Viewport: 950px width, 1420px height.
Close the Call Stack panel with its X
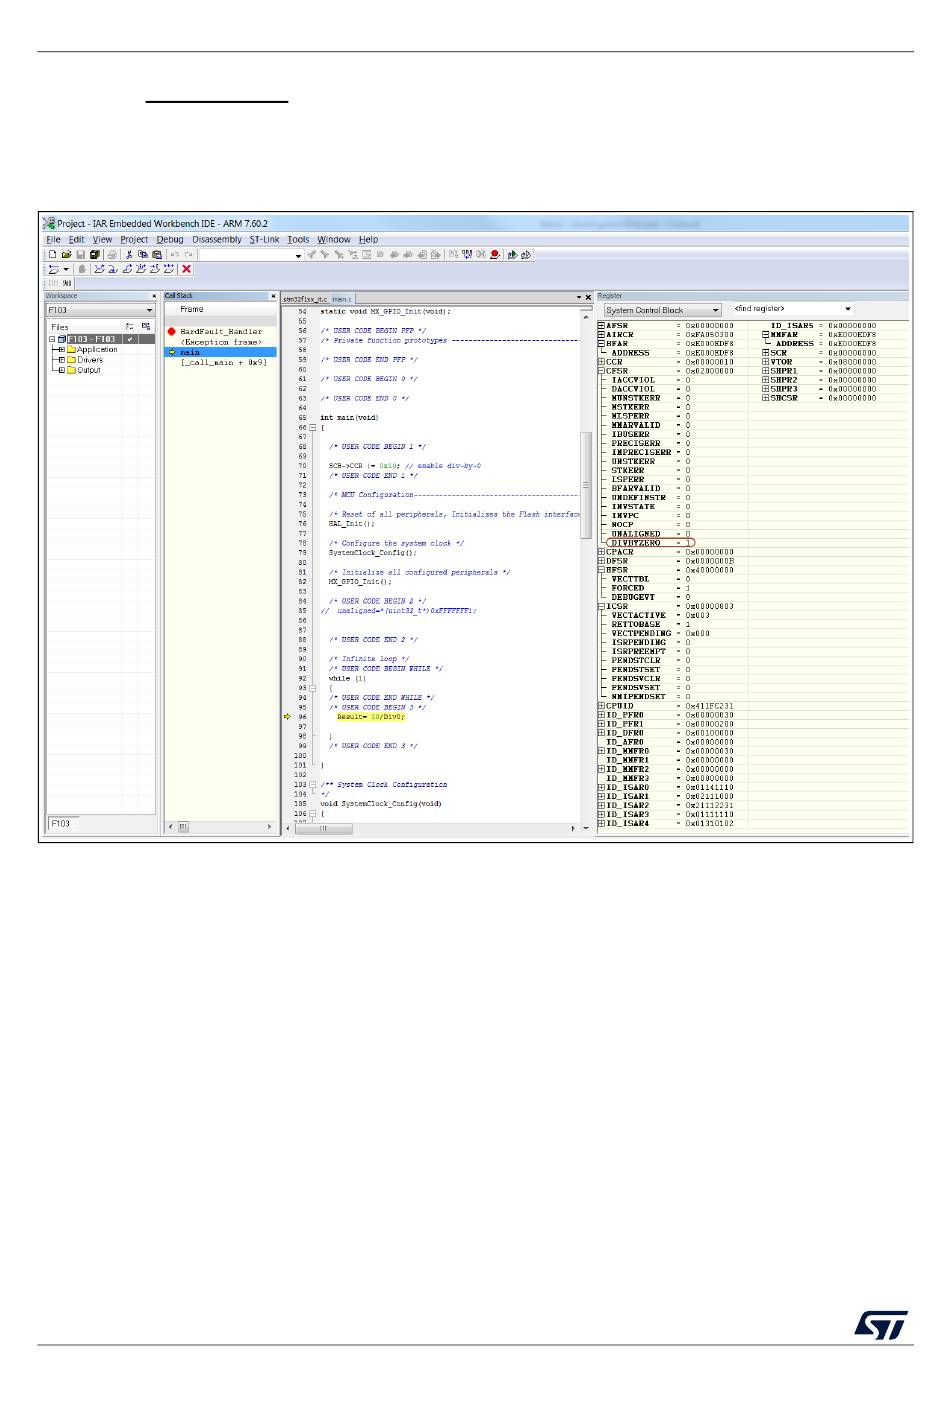(x=273, y=296)
